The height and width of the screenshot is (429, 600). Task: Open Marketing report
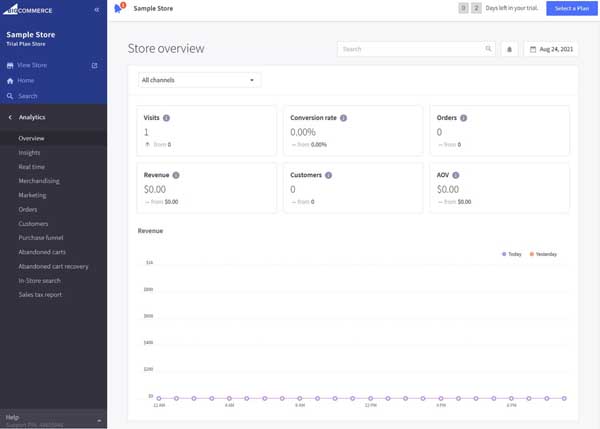pos(33,195)
